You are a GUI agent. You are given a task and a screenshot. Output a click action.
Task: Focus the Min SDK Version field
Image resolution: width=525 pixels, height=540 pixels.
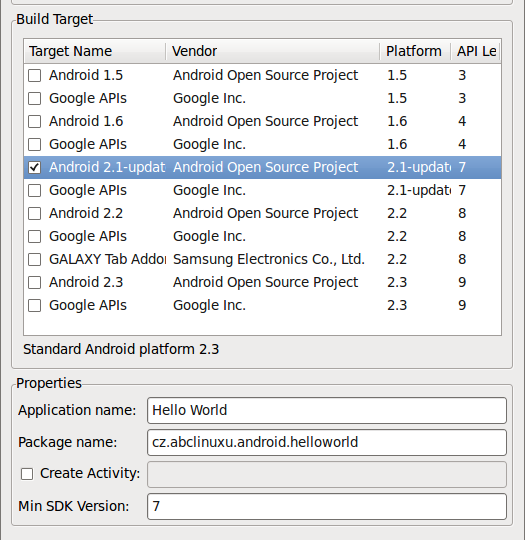coord(327,507)
